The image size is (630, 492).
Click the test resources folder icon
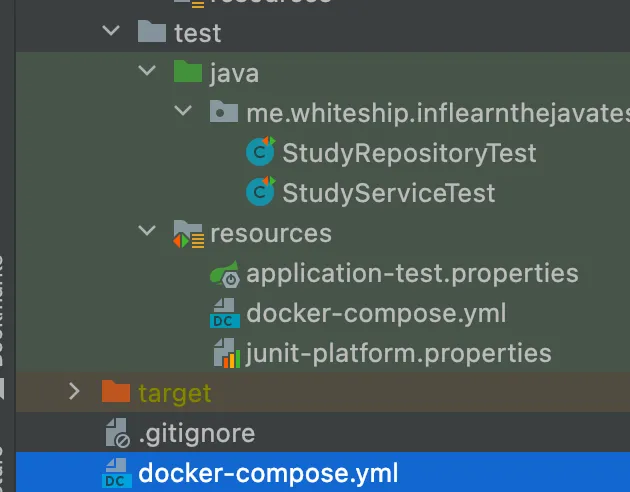(188, 233)
